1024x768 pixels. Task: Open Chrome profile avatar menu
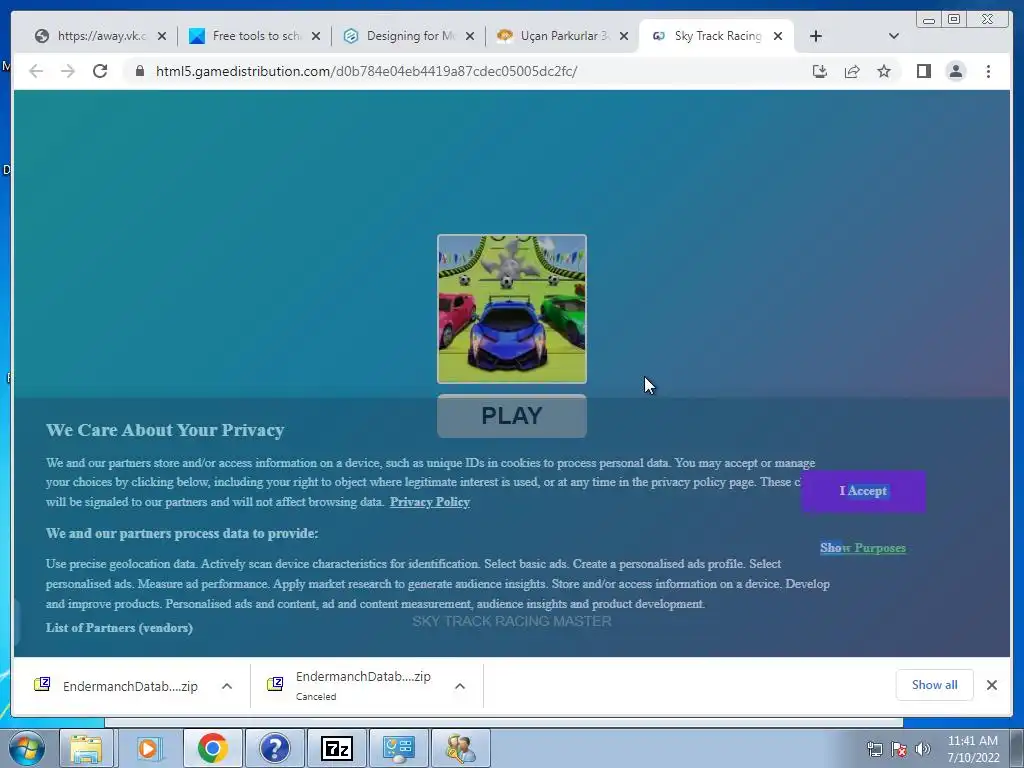(x=955, y=71)
